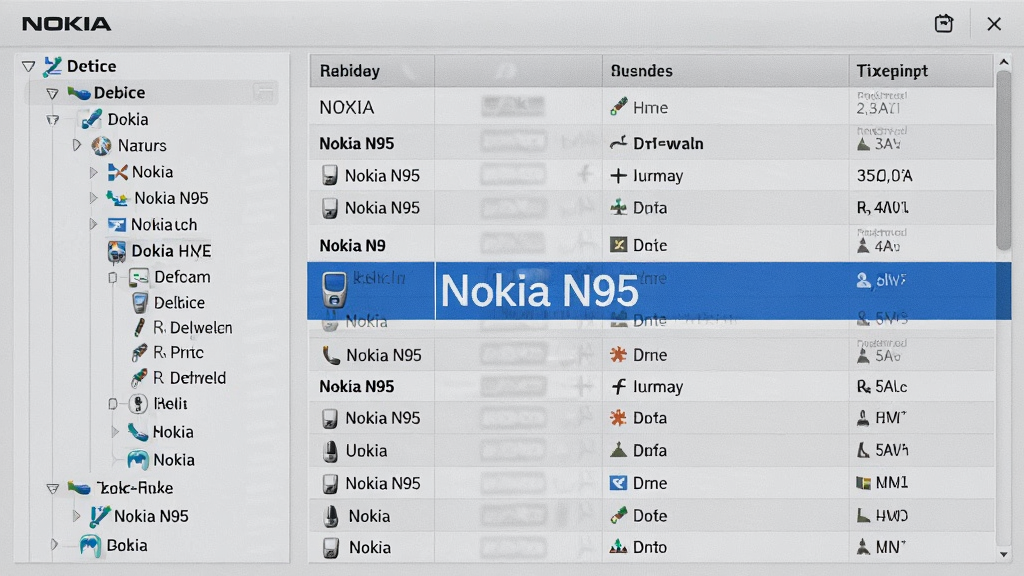Screen dimensions: 1024x576
Task: Click the Ihelit round icon
Action: coord(138,404)
